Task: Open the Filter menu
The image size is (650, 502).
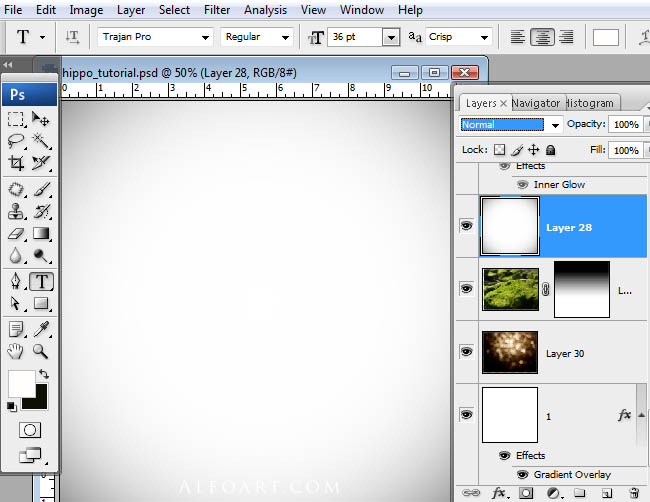Action: tap(216, 10)
